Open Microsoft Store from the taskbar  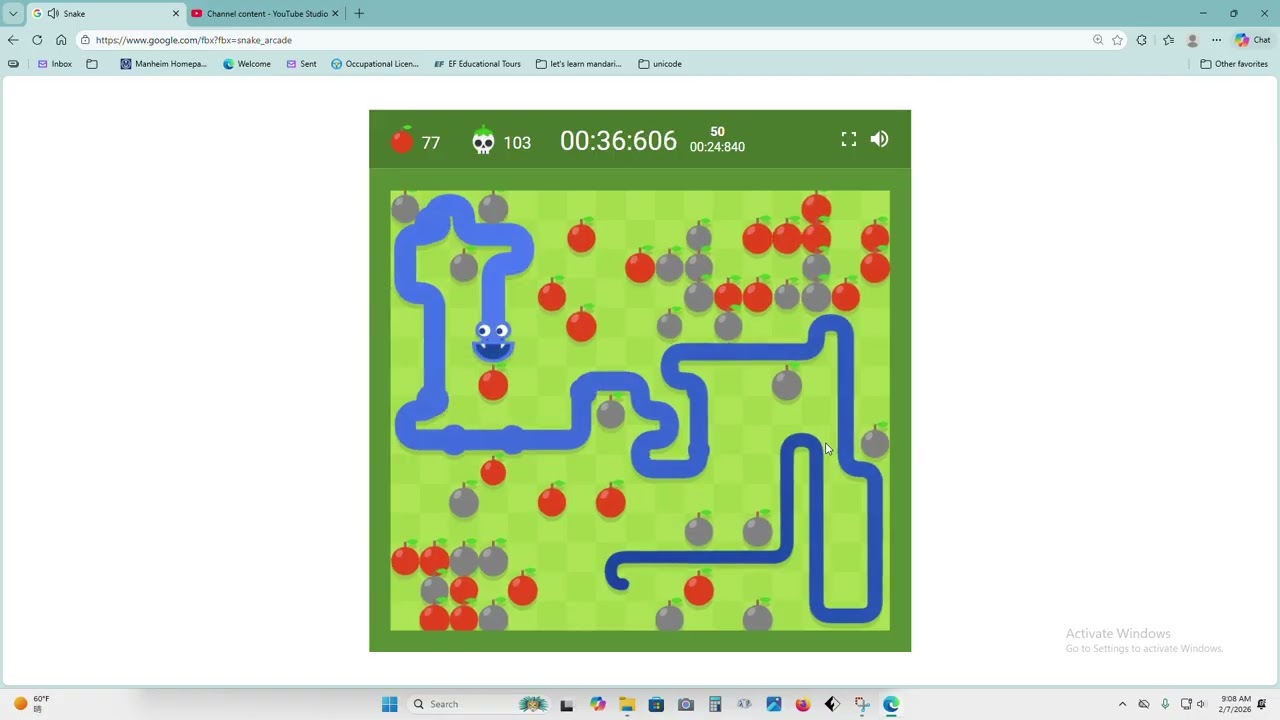pyautogui.click(x=656, y=704)
